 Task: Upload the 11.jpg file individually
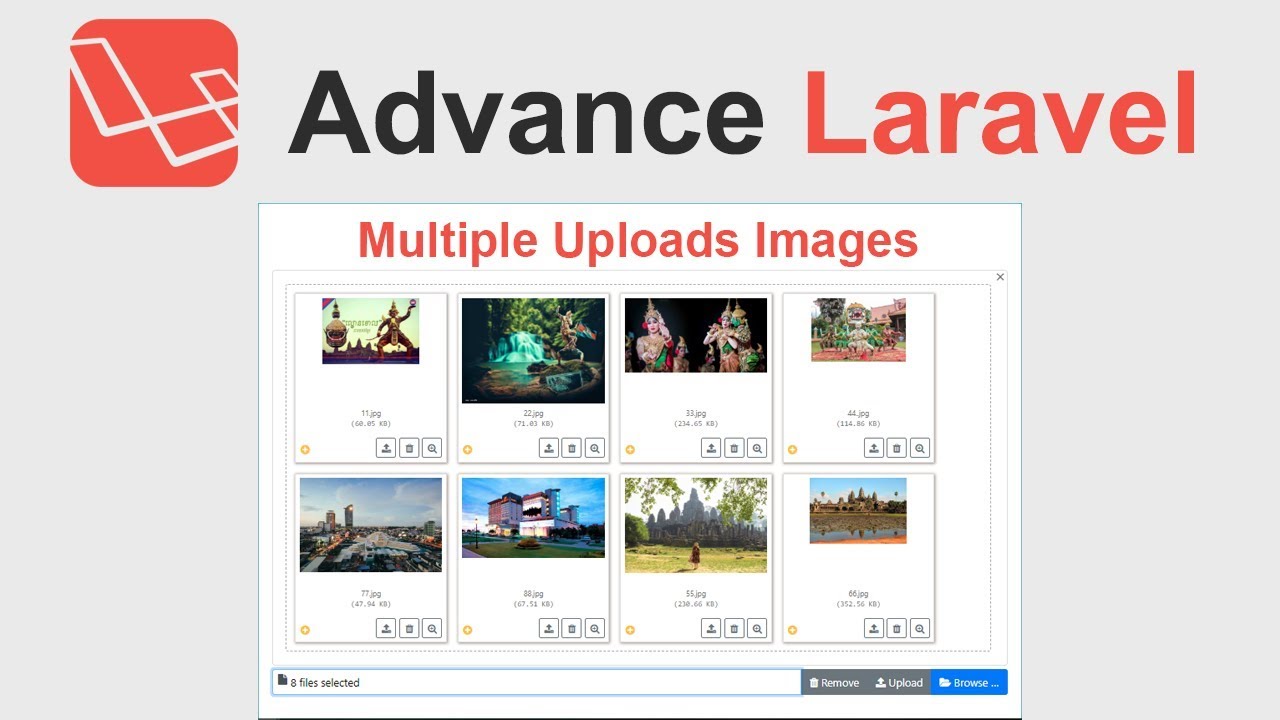point(386,449)
